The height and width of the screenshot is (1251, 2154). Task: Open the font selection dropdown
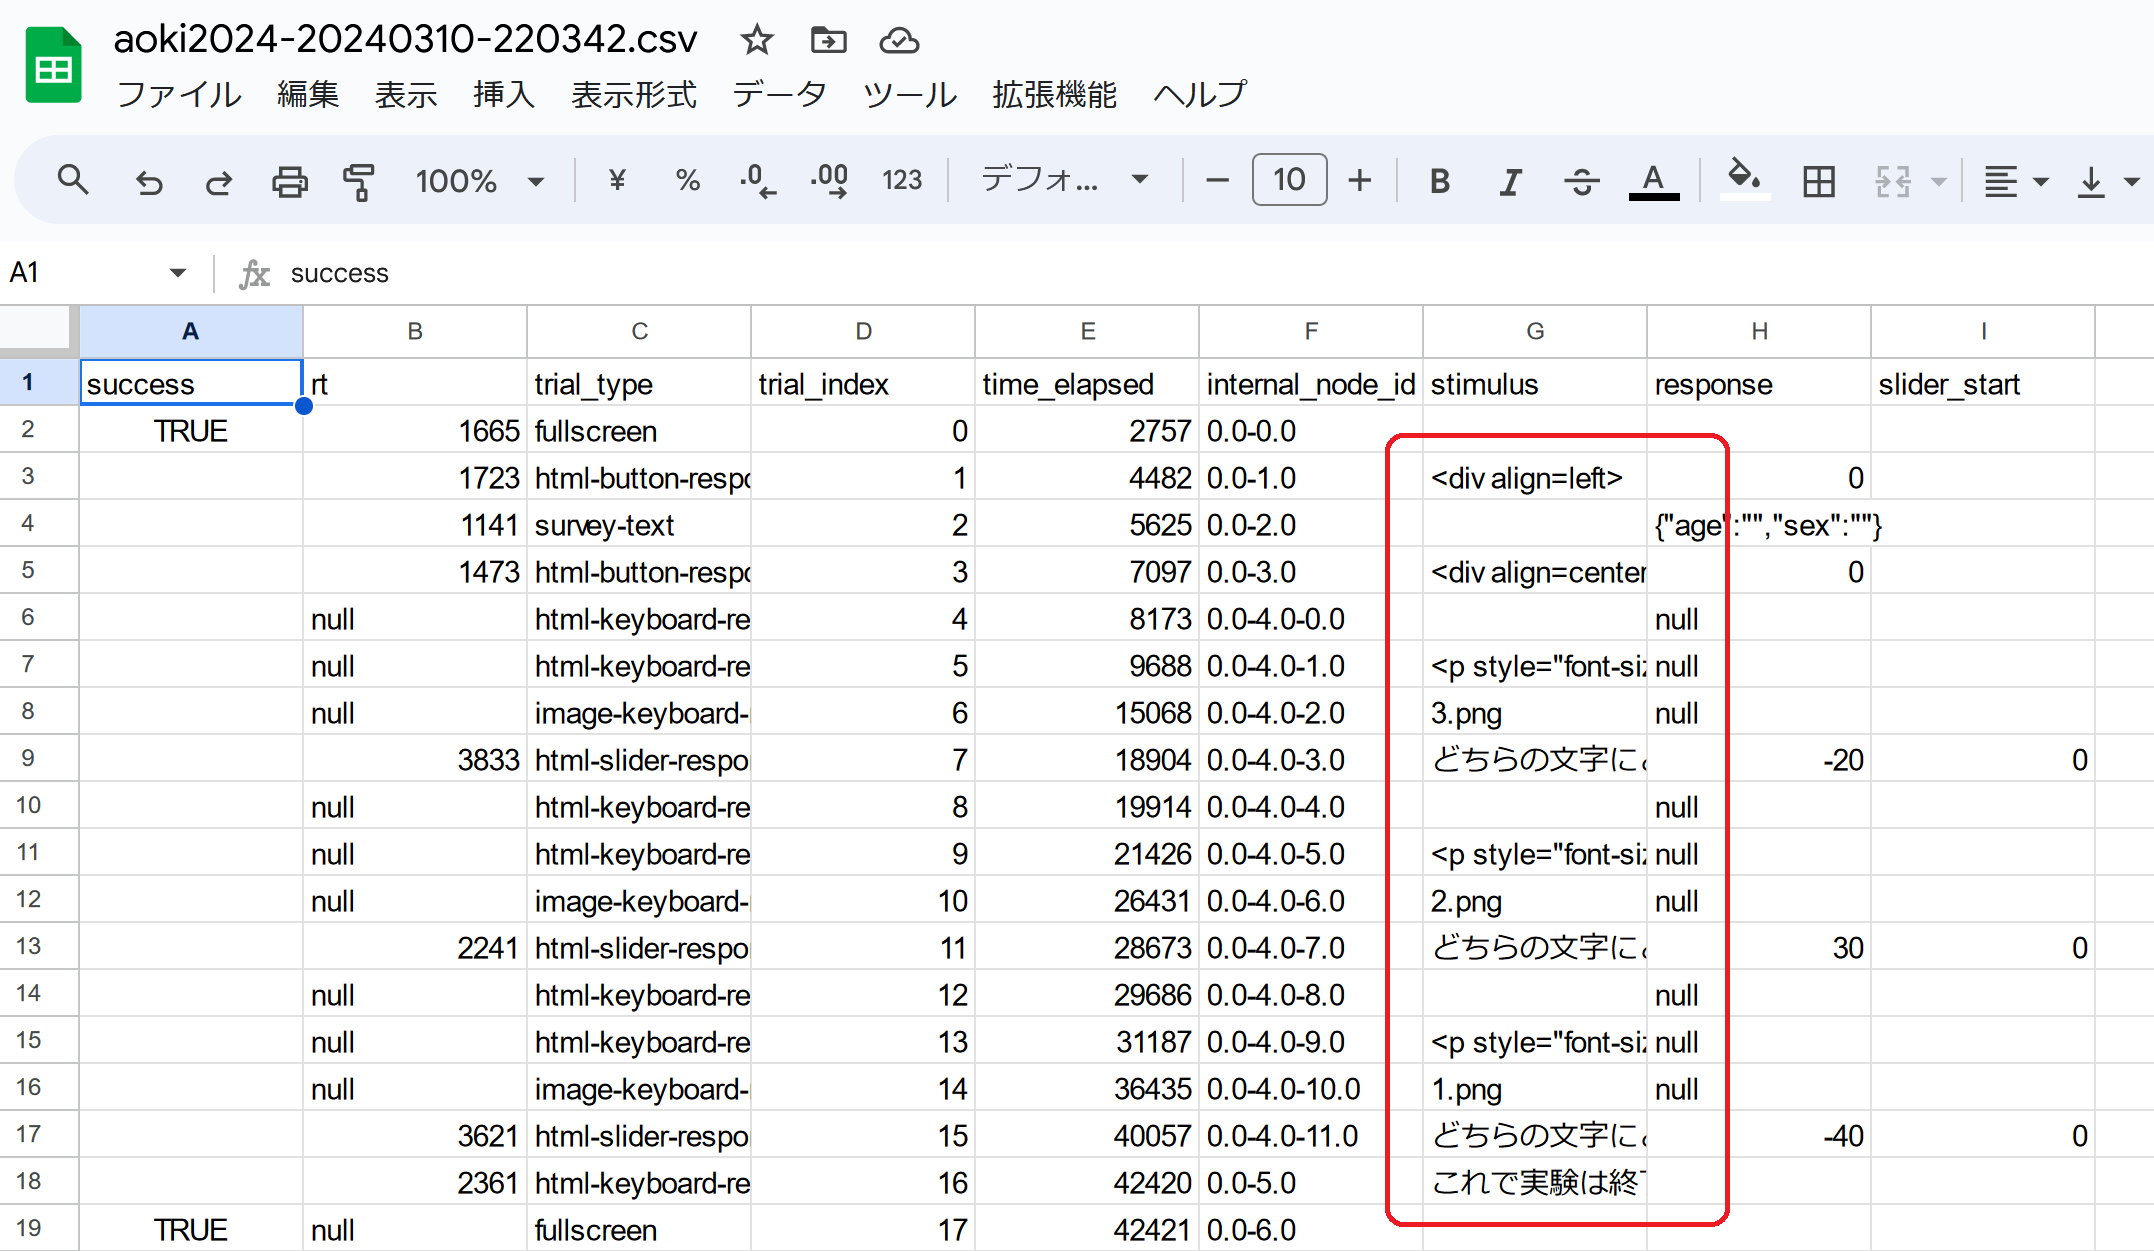tap(1065, 181)
